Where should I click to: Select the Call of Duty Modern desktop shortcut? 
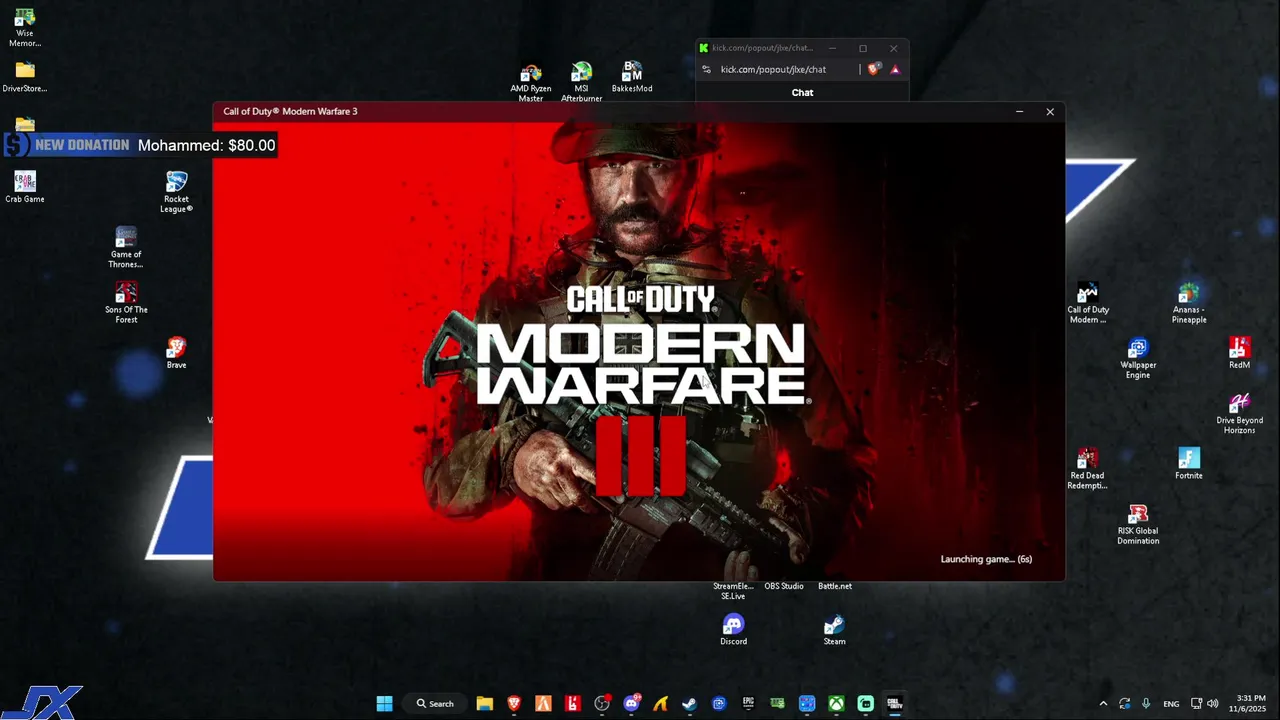pos(1088,303)
